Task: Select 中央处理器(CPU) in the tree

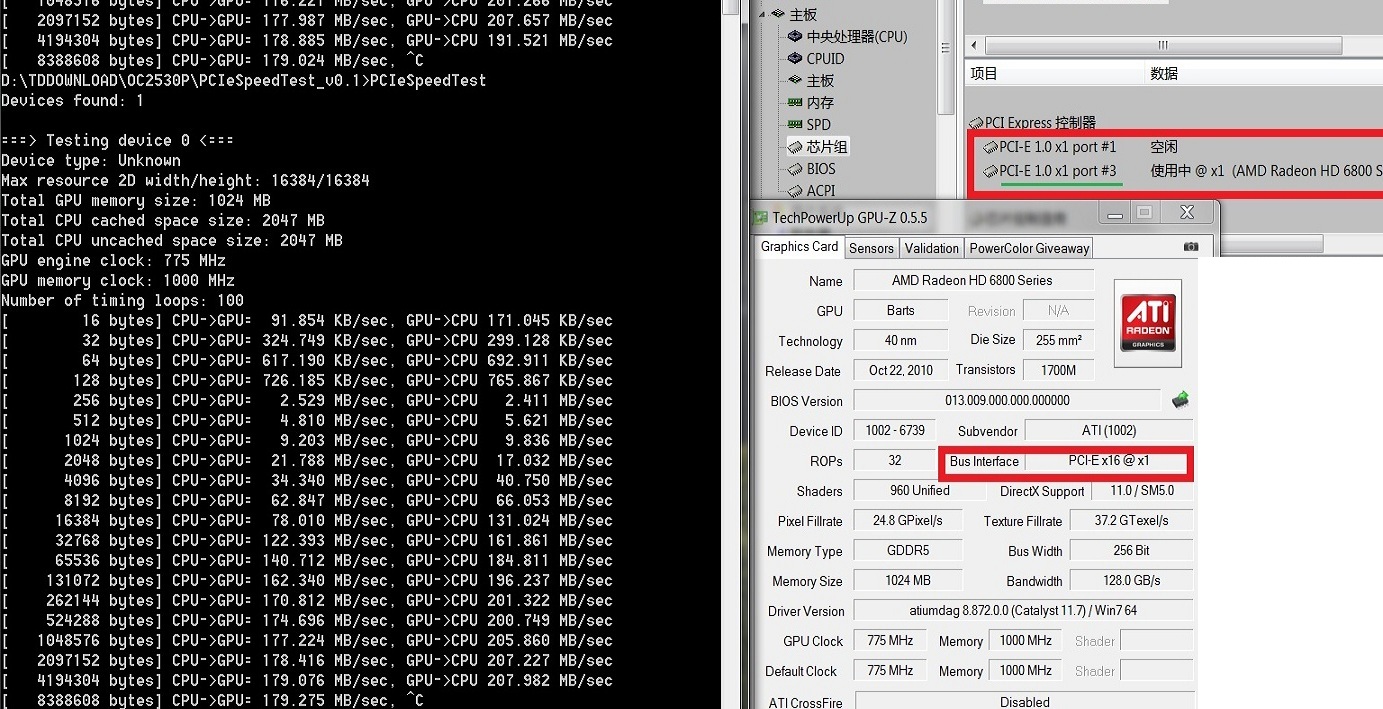Action: pos(857,36)
